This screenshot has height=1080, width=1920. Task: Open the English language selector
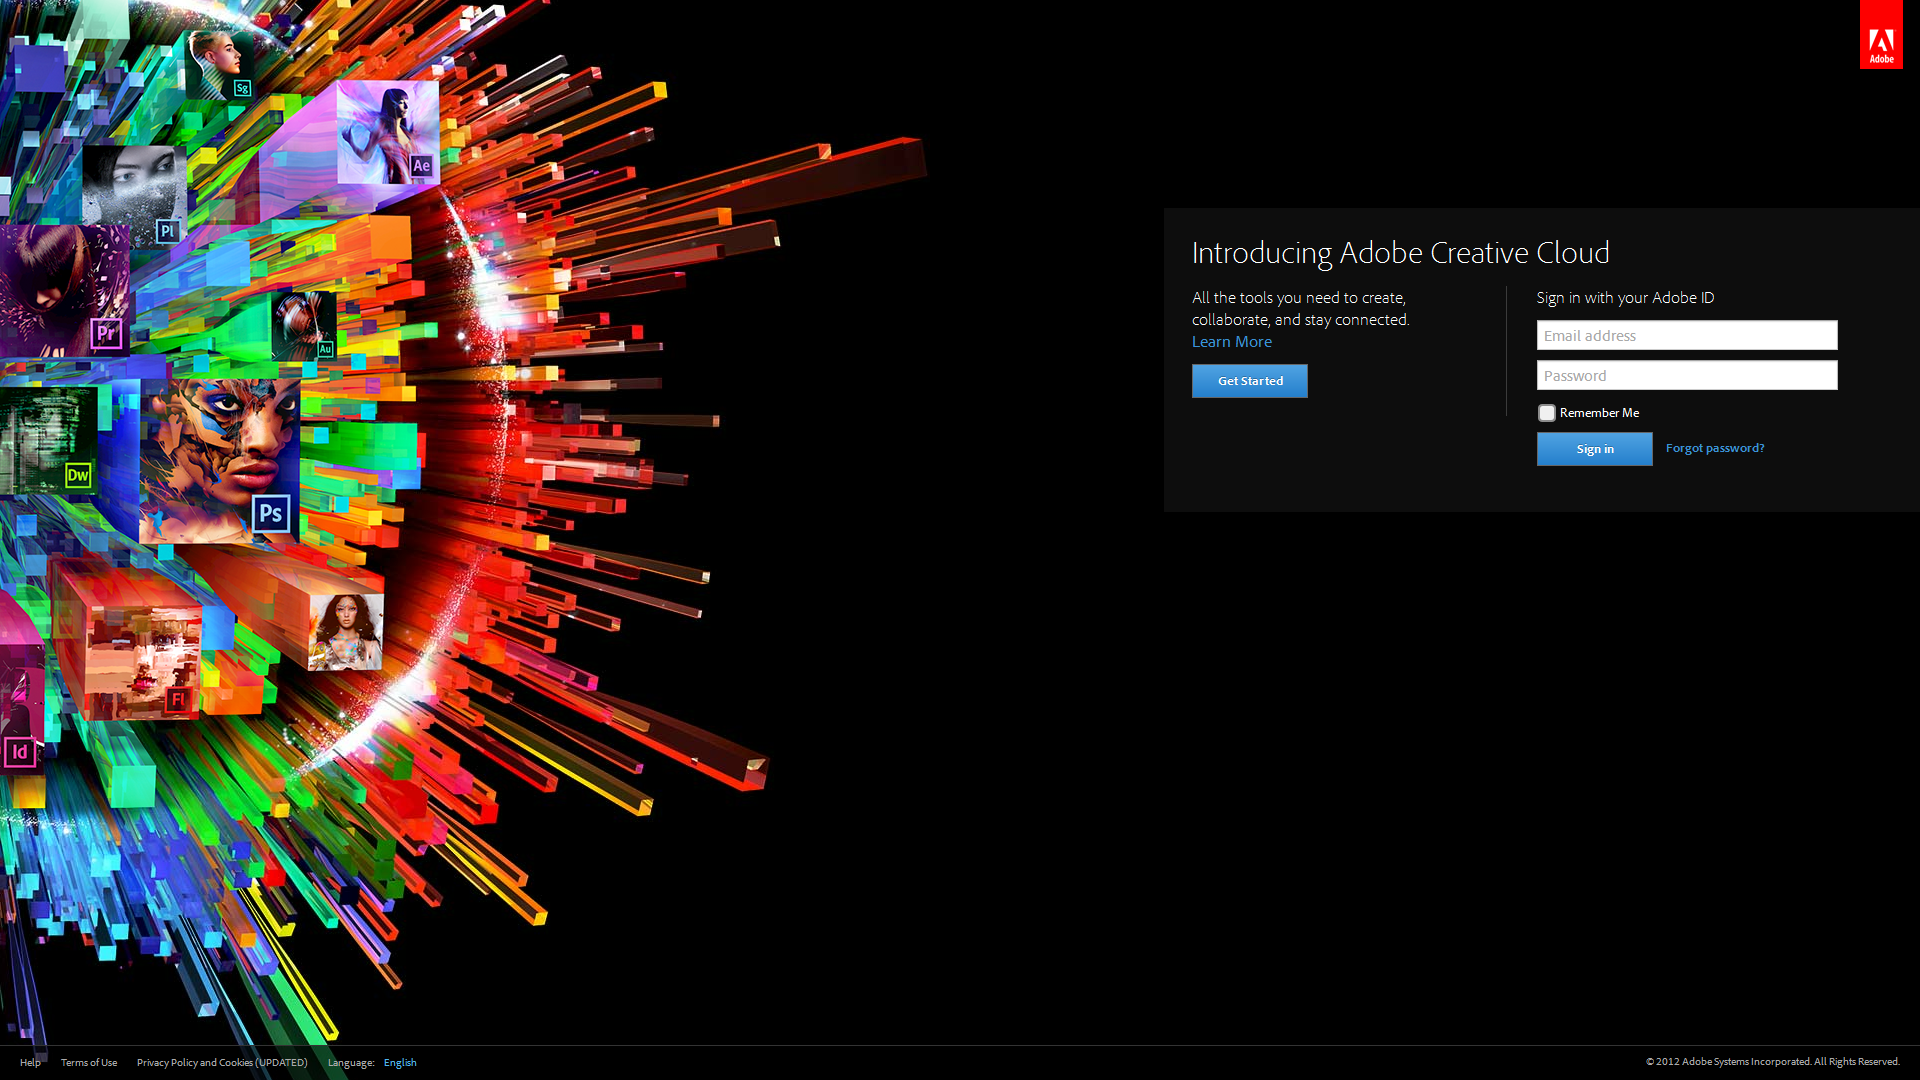[400, 1062]
